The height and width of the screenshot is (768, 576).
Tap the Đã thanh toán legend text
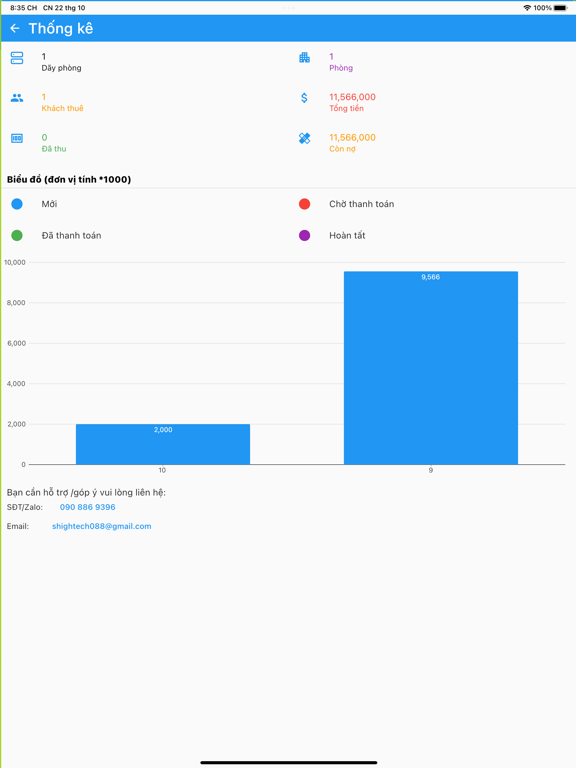click(x=72, y=236)
